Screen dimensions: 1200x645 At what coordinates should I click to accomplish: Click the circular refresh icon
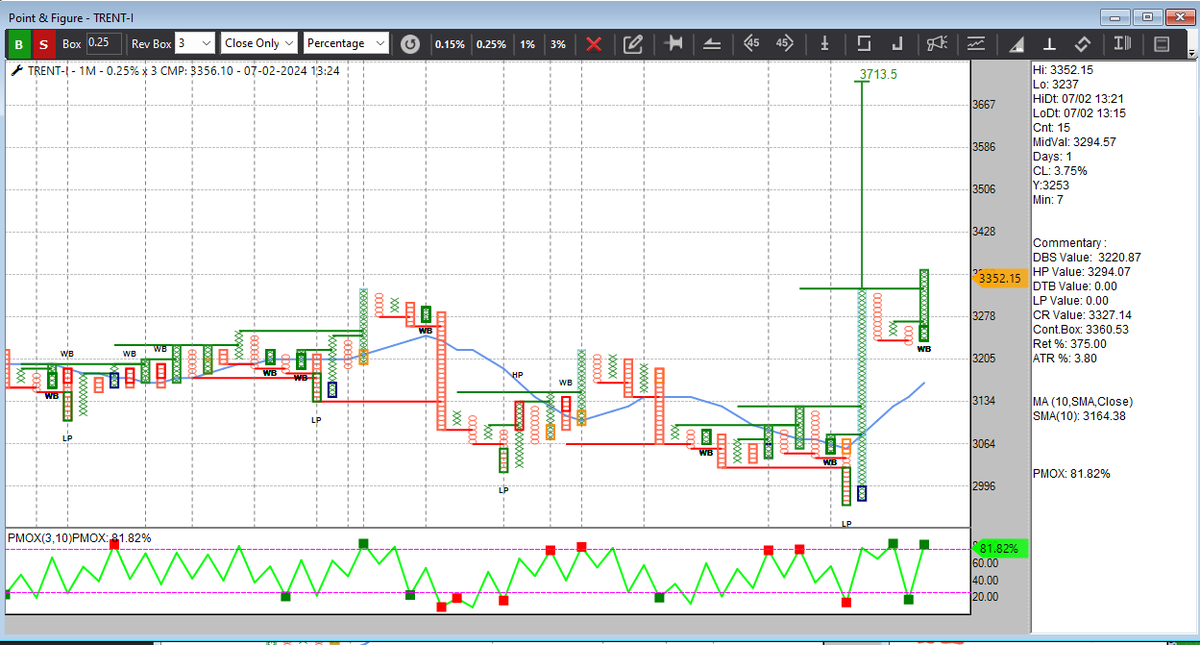410,44
